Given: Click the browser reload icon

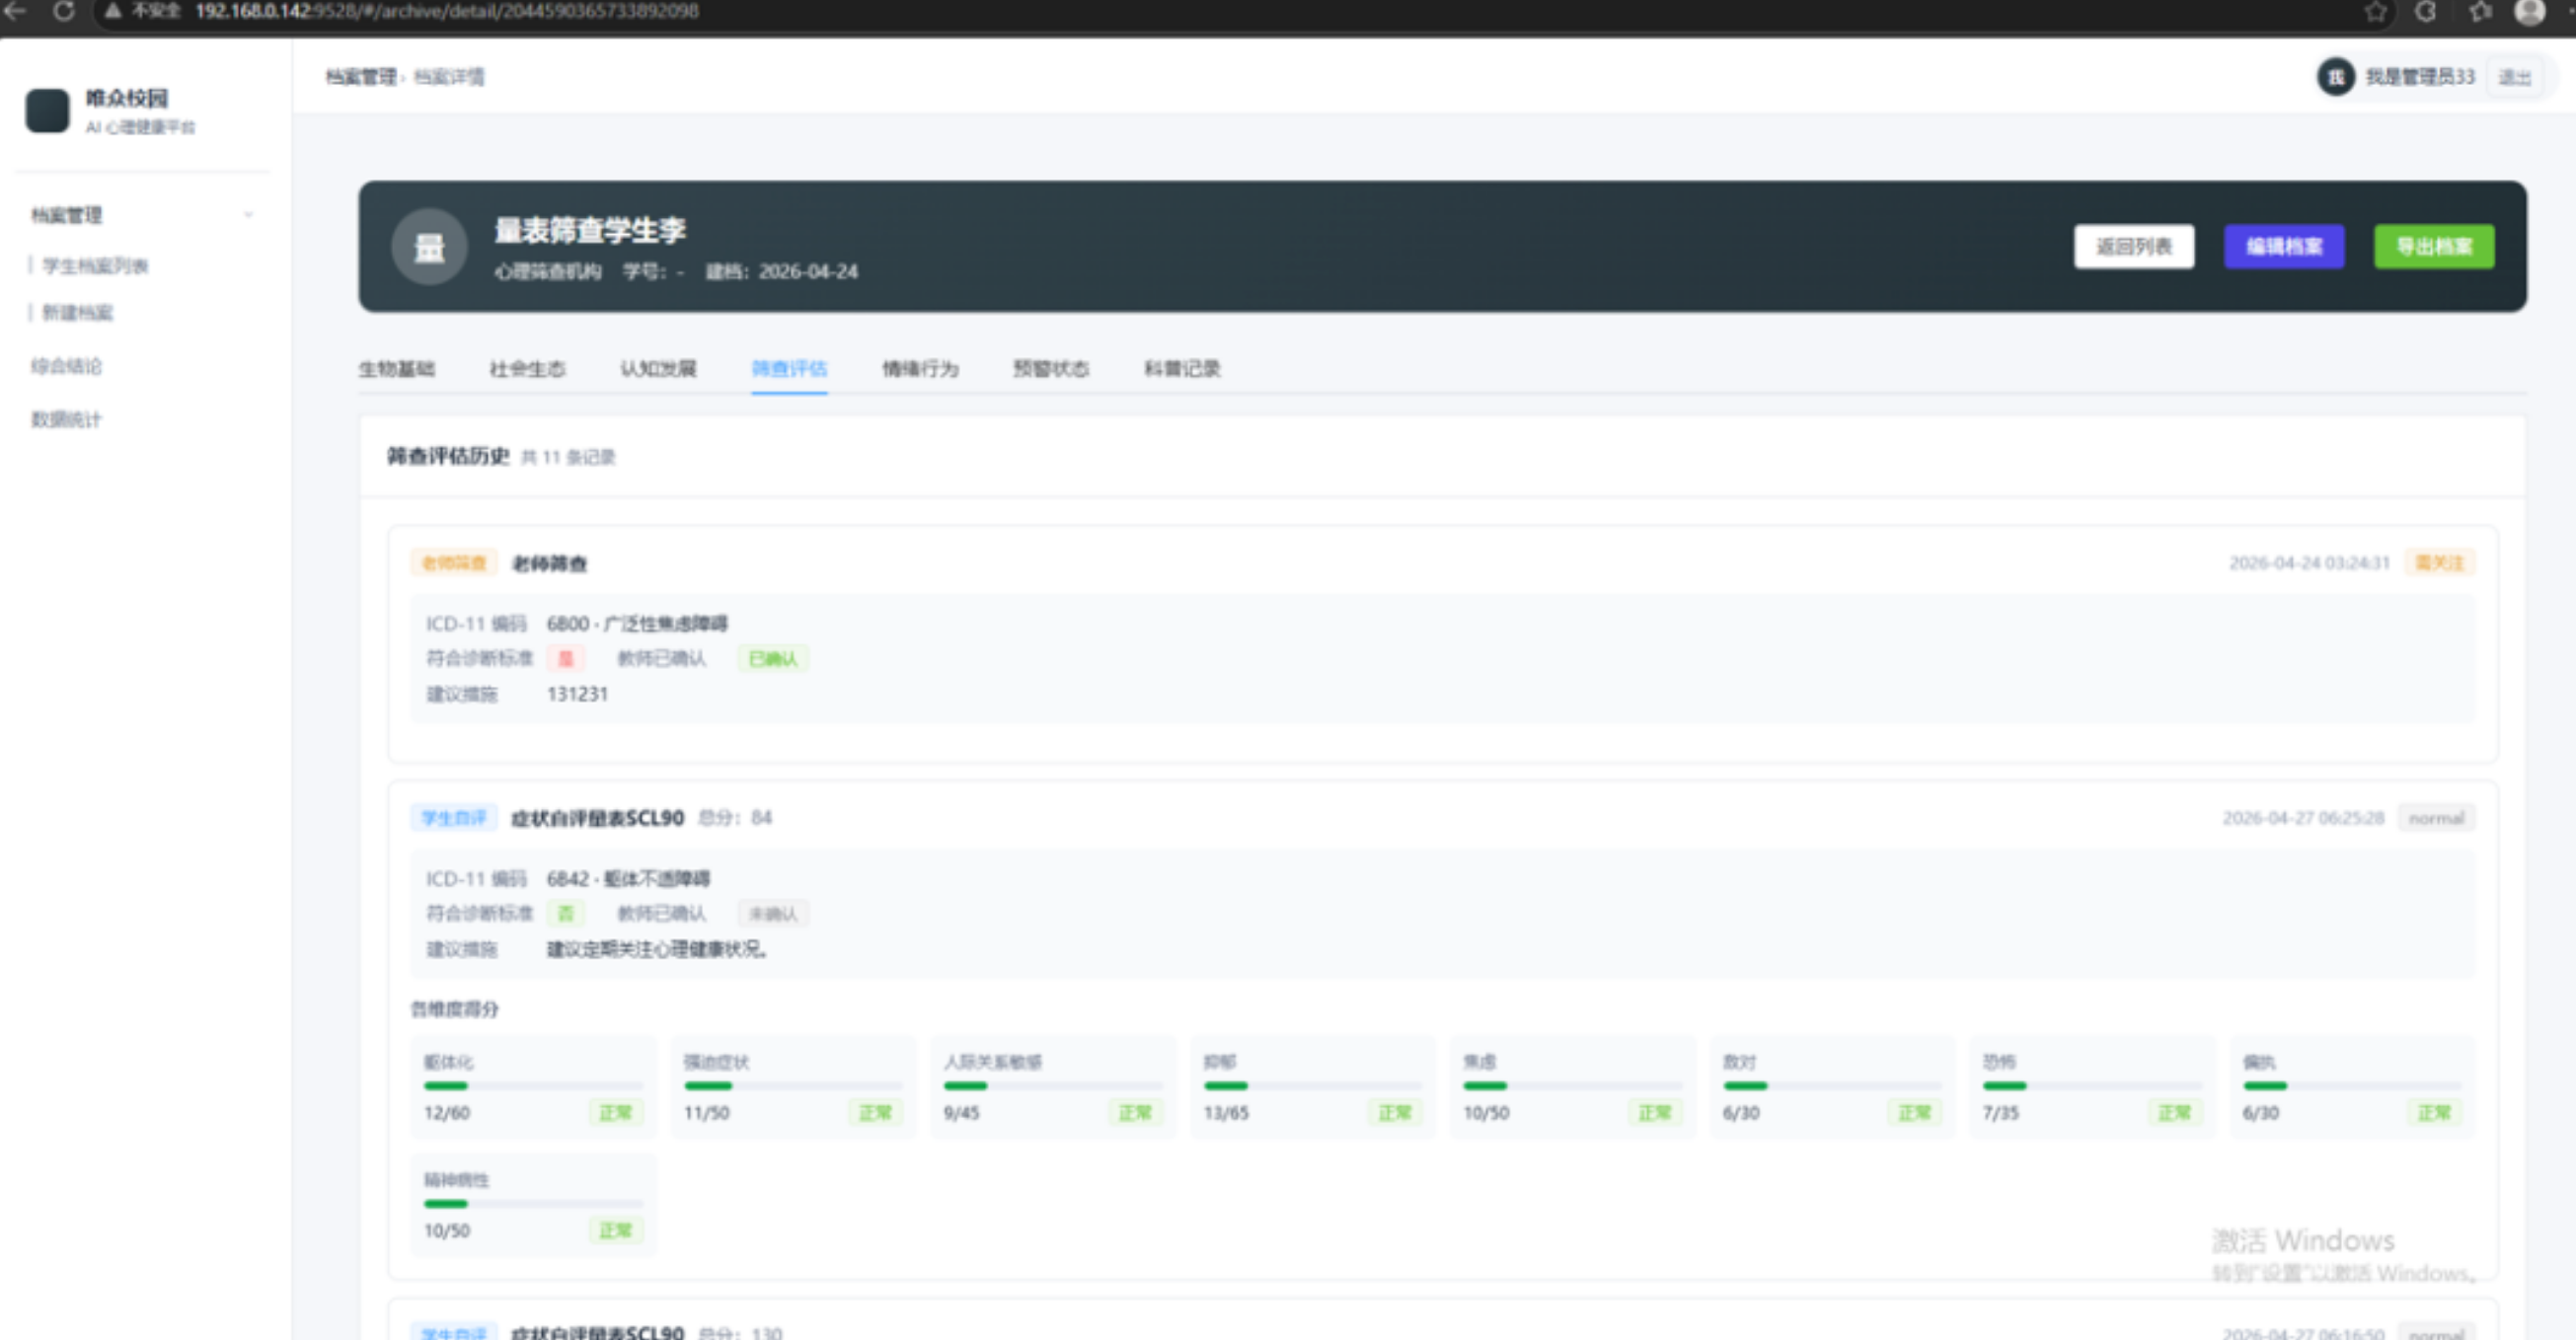Looking at the screenshot, I should click(x=63, y=11).
